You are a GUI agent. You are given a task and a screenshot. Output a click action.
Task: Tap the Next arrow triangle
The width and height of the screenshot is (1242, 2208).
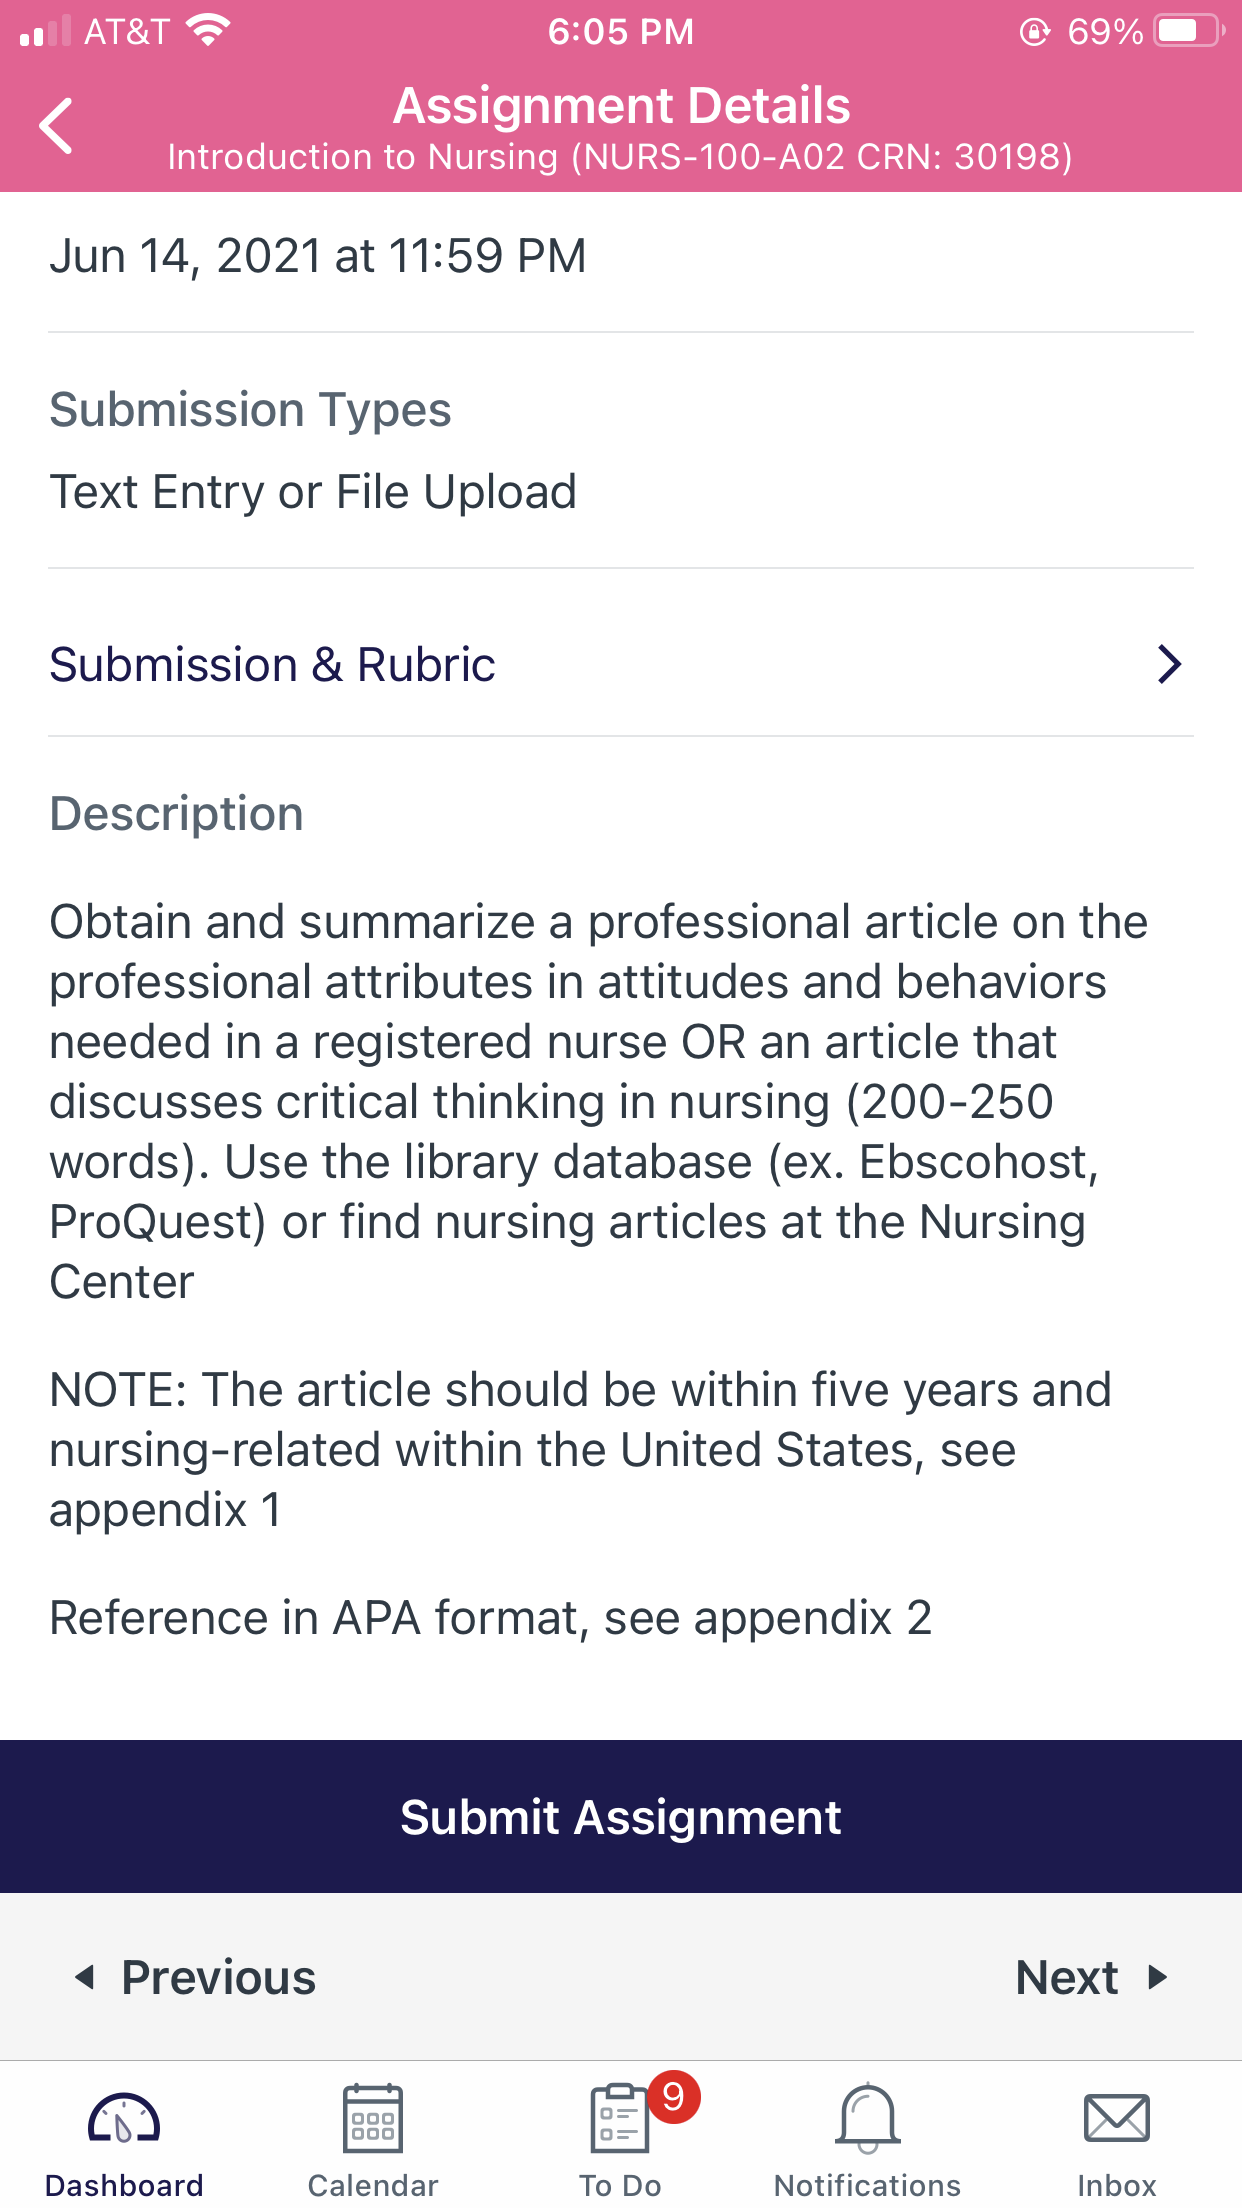click(1158, 1977)
